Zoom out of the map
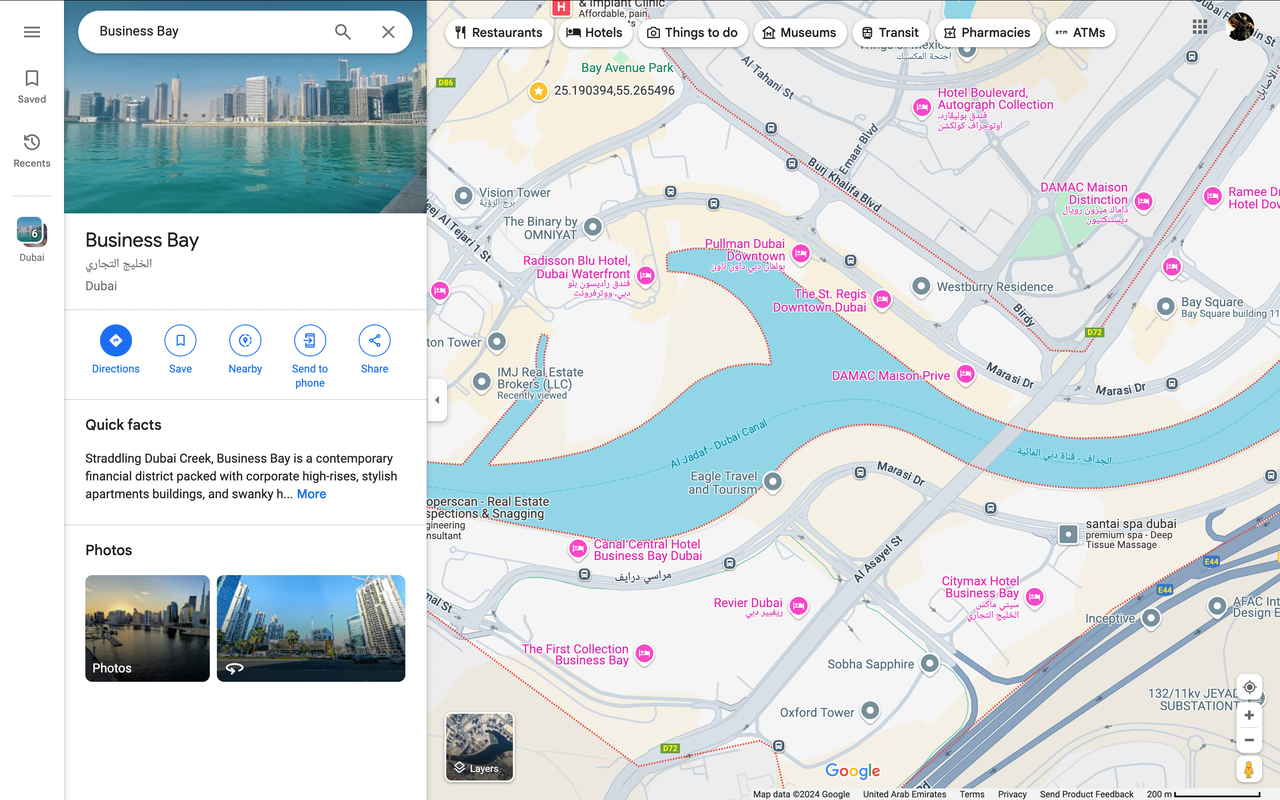The image size is (1280, 800). coord(1249,741)
